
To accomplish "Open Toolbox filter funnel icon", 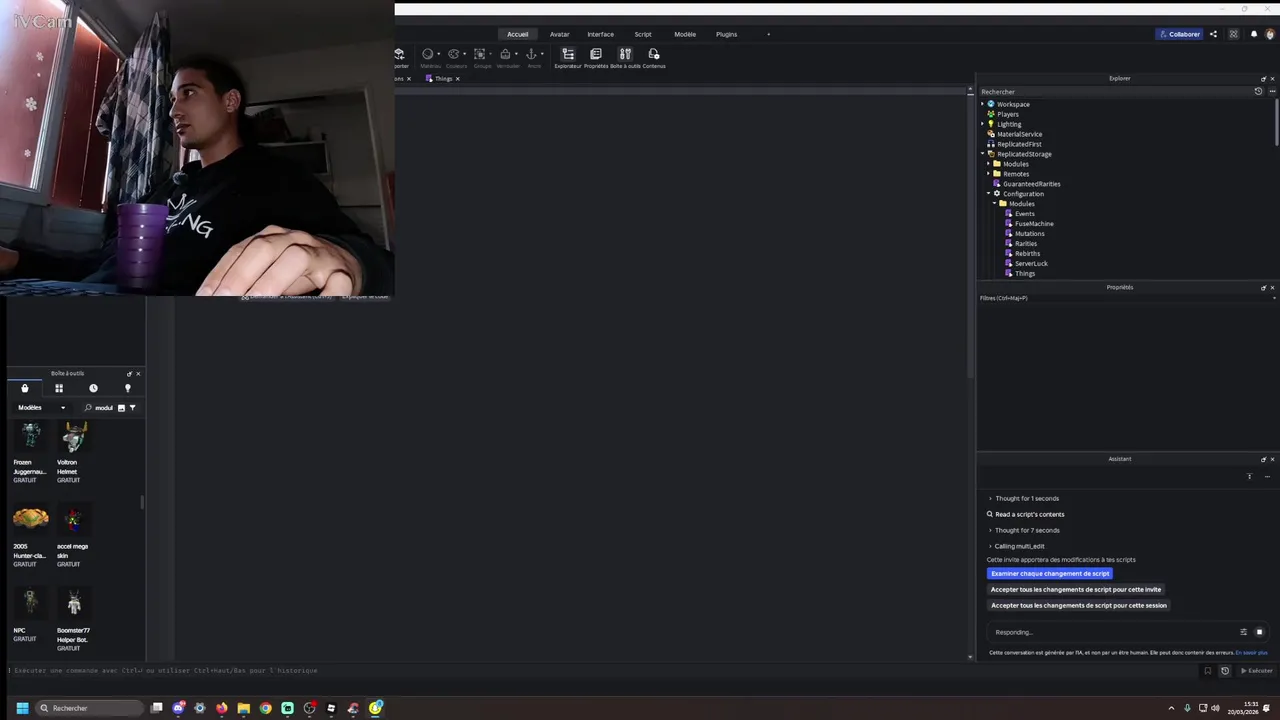I will [132, 408].
